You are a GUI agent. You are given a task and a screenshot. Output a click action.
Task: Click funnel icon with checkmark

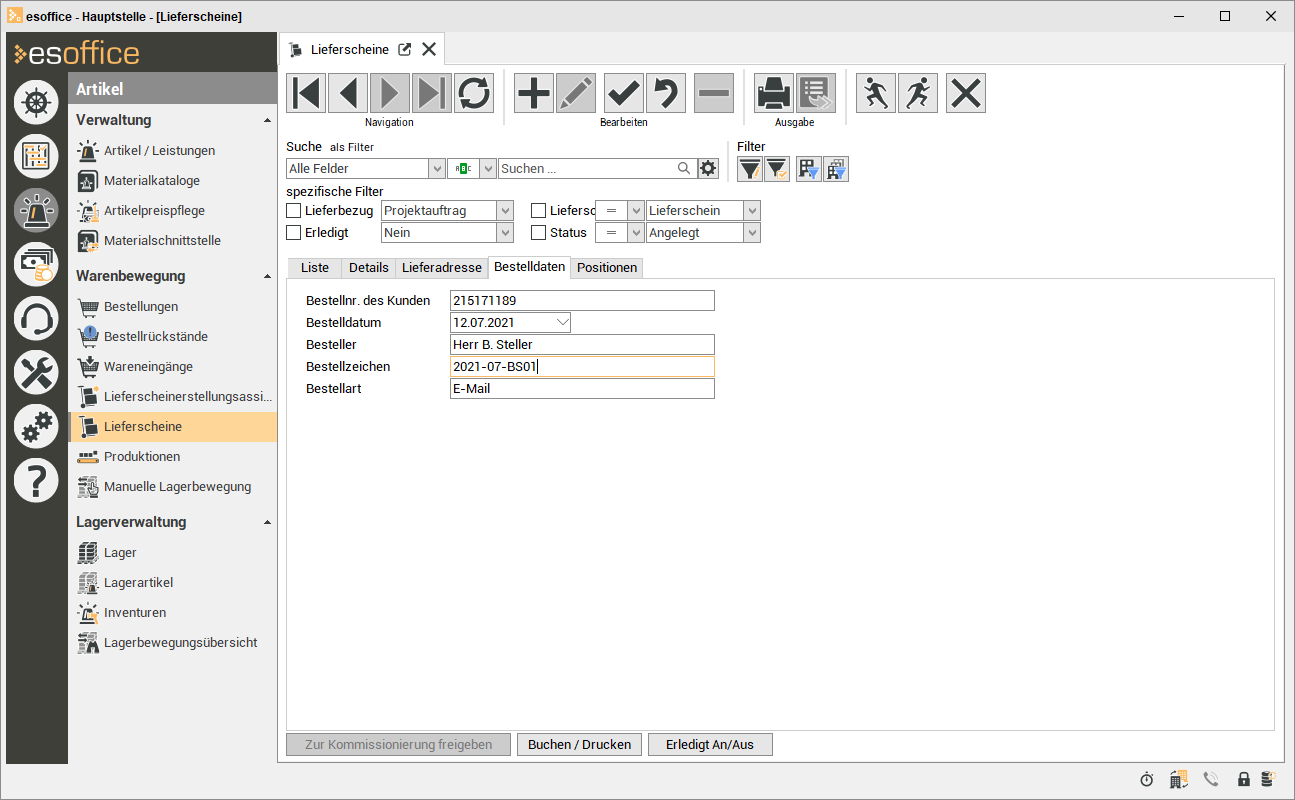(777, 169)
